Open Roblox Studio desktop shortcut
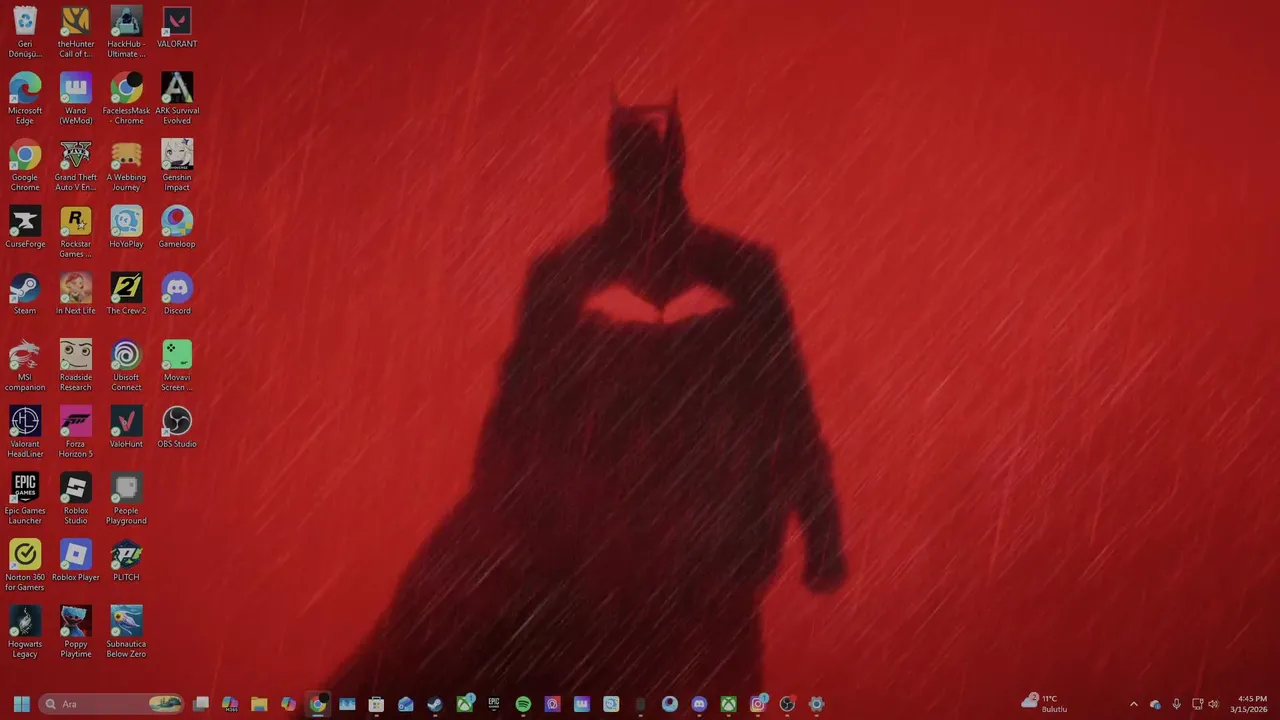Screen dimensions: 1280x720 pos(76,499)
